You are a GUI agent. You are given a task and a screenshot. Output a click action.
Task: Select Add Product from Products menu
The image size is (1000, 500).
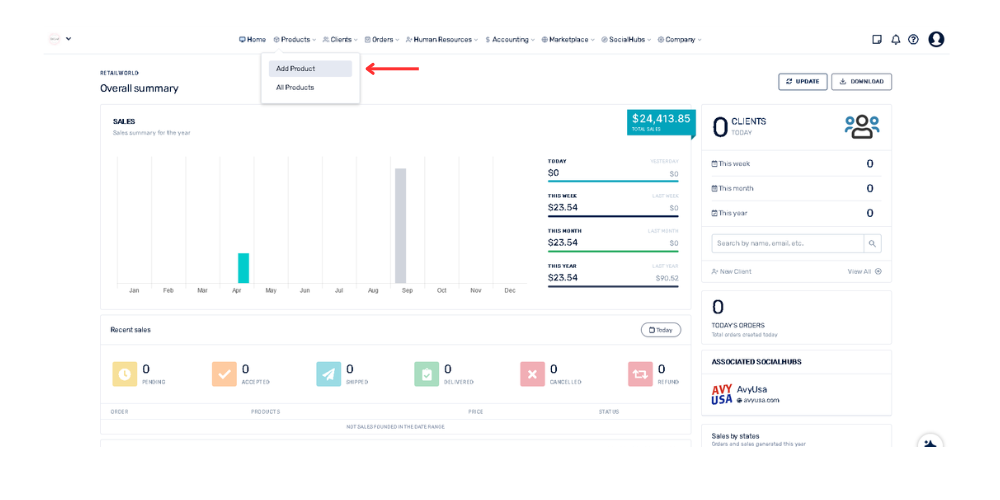[310, 69]
